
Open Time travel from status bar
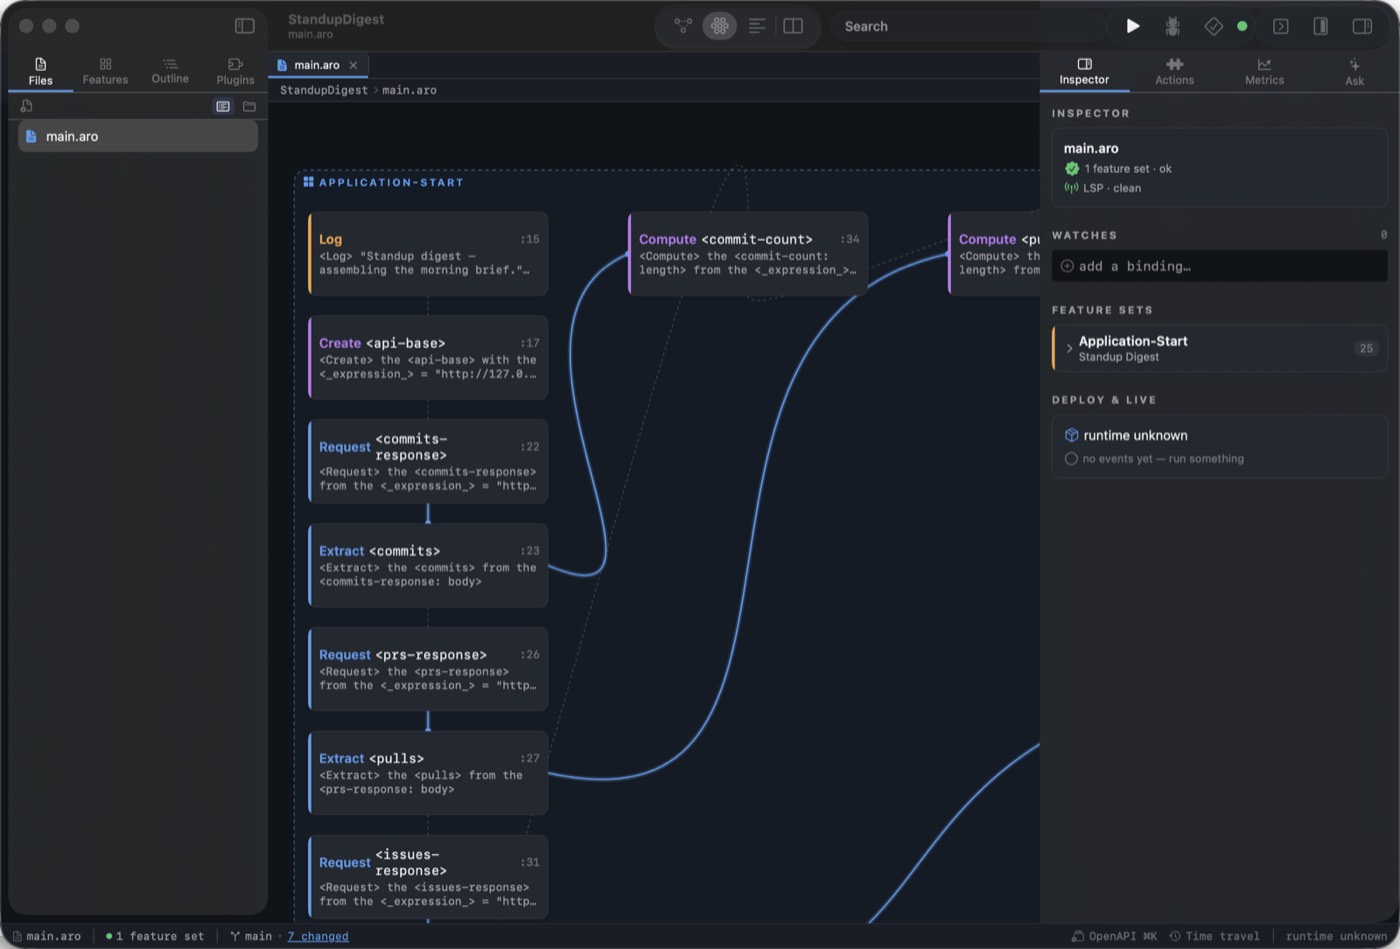click(1215, 937)
